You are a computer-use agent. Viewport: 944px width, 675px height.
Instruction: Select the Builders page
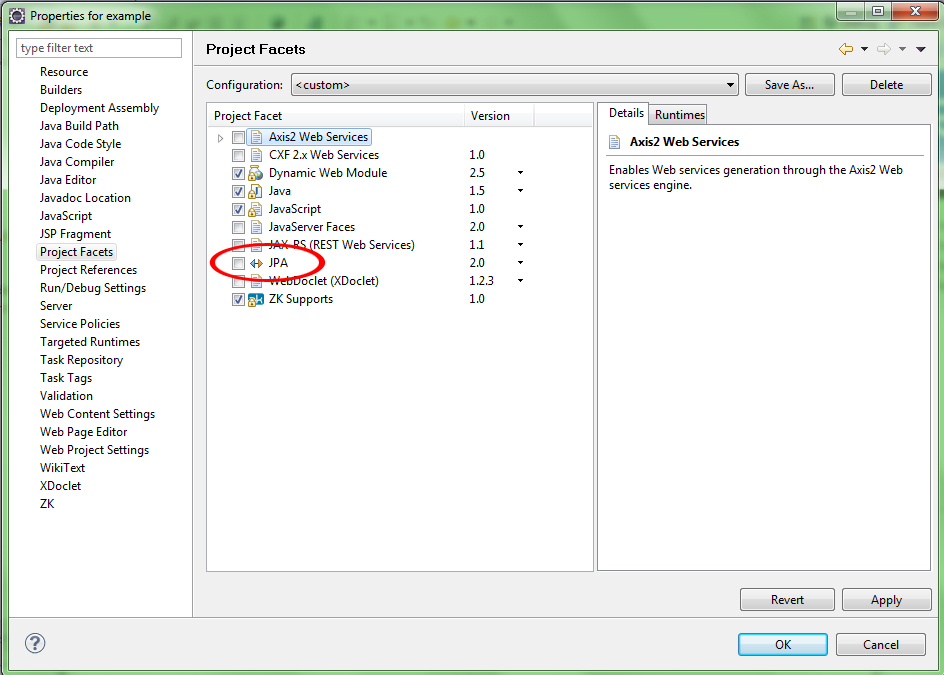pos(61,90)
